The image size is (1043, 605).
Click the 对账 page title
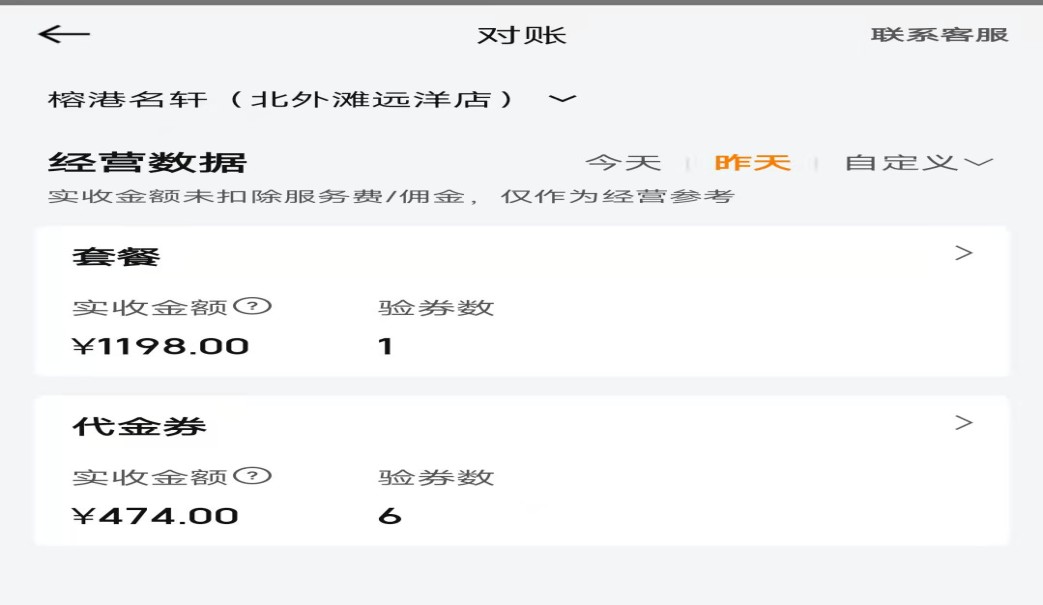point(521,35)
